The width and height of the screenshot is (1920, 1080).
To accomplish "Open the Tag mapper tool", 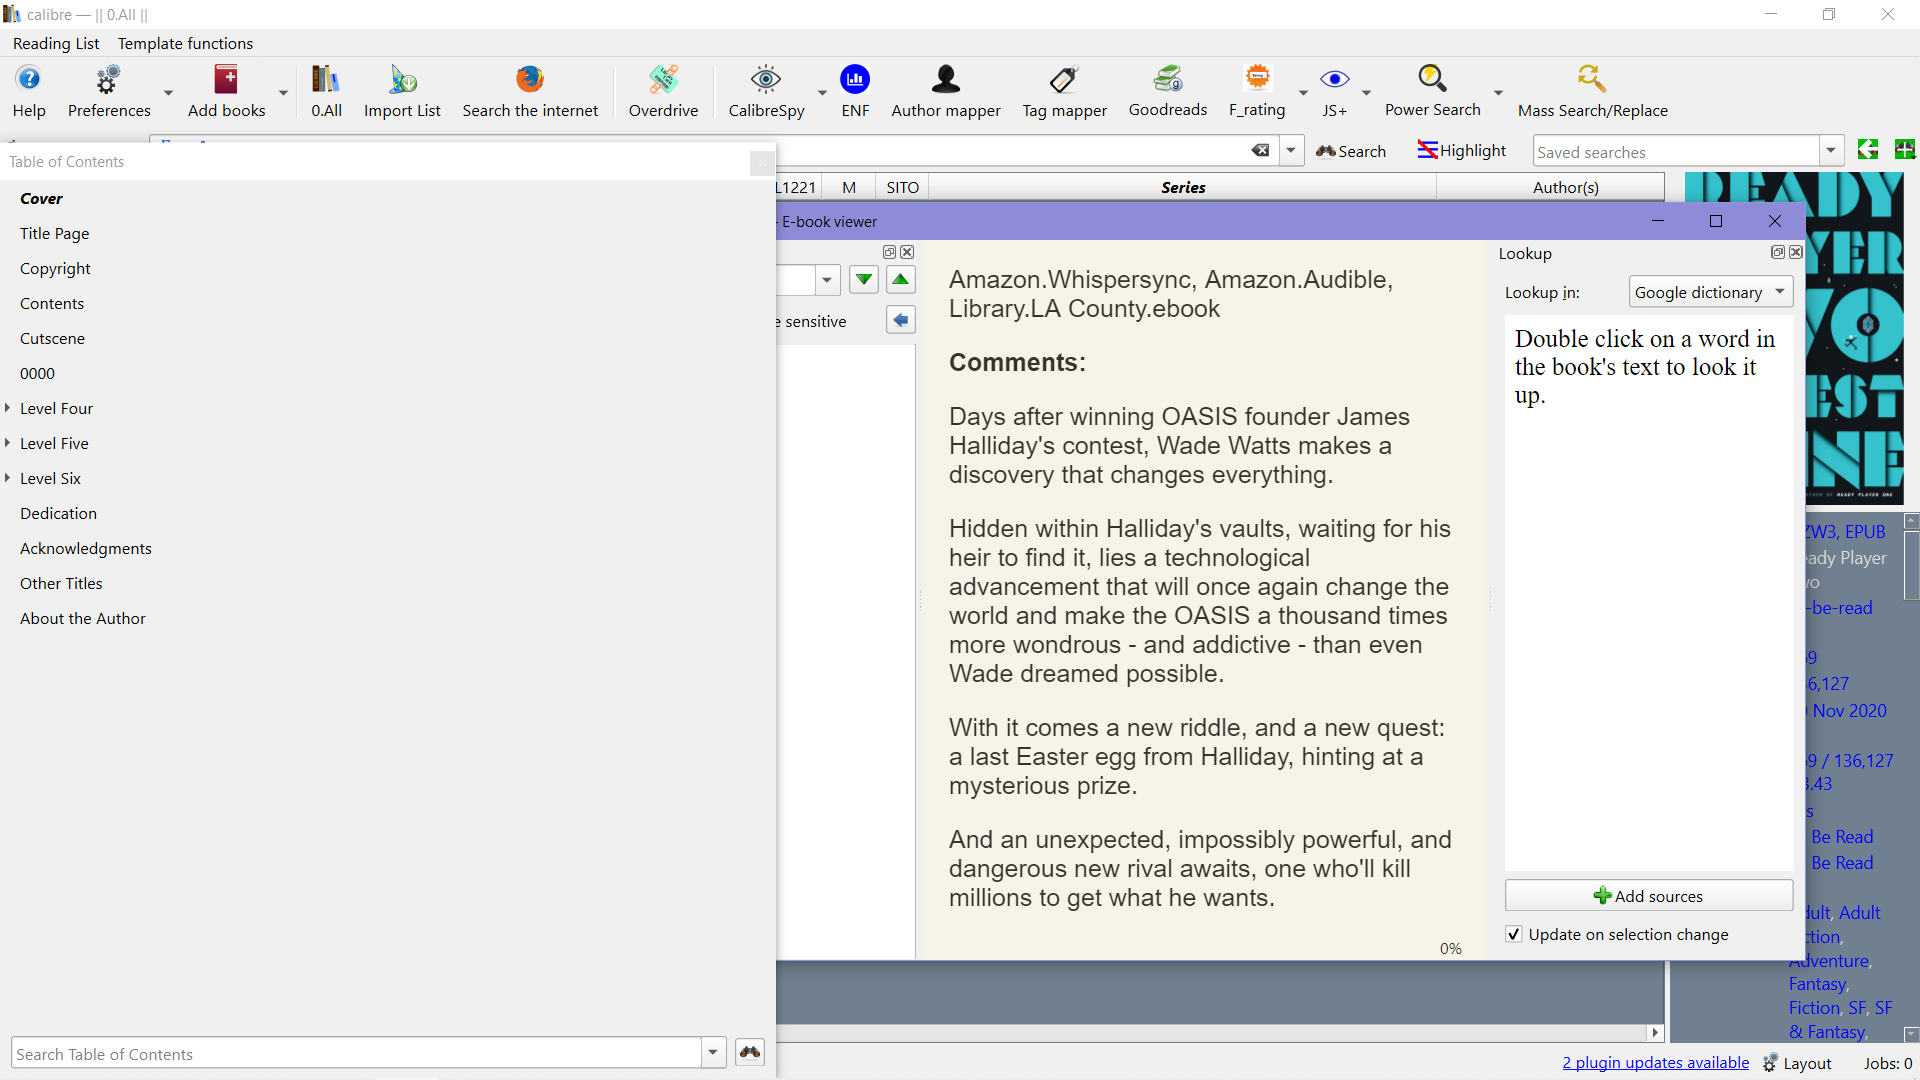I will coord(1064,90).
